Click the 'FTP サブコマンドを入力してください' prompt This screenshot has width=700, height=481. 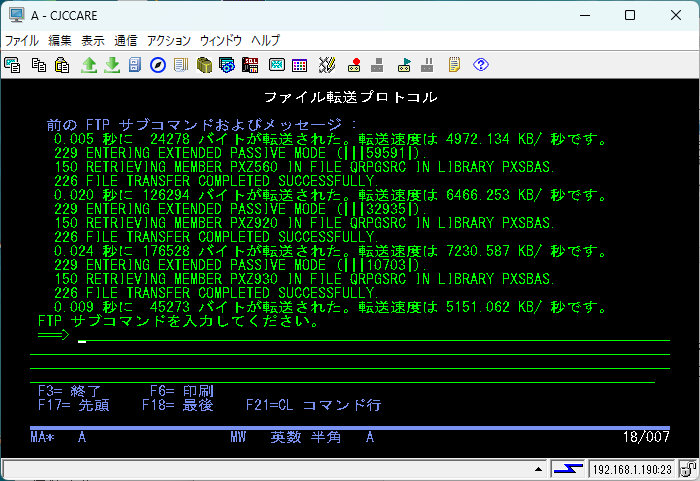click(179, 321)
